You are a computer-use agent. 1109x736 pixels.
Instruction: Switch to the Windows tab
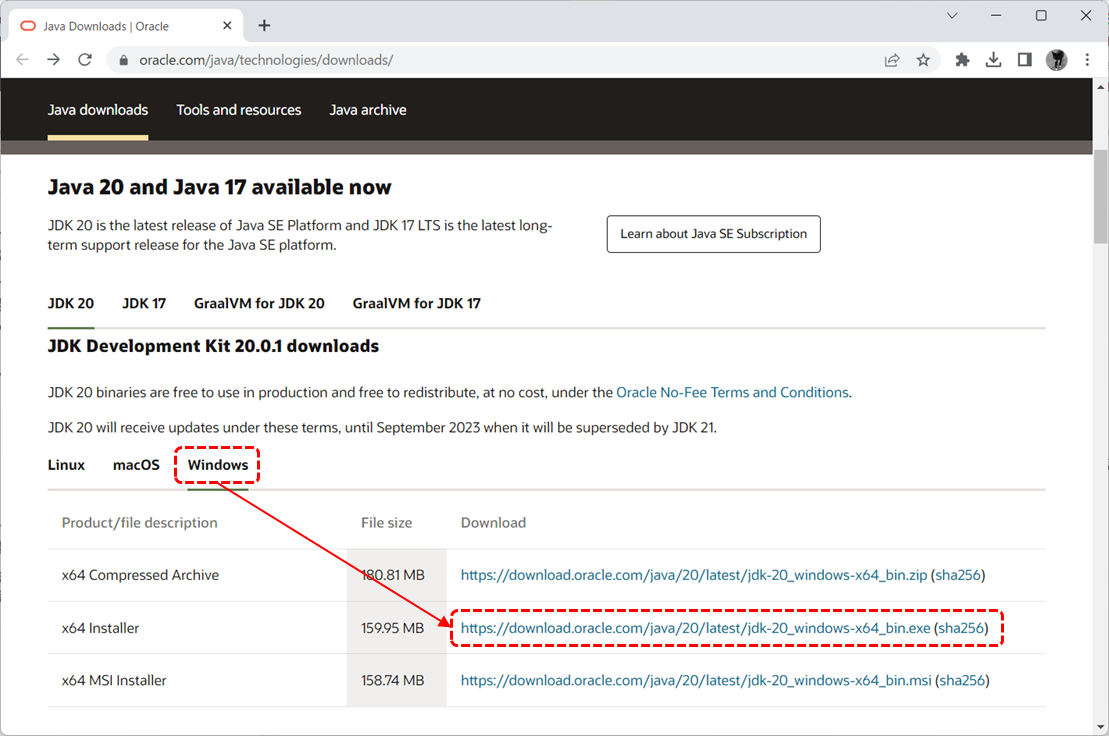[218, 465]
